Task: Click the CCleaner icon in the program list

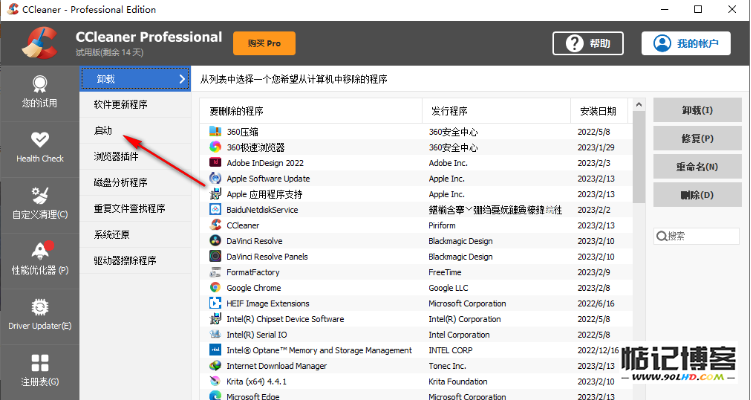Action: [215, 225]
